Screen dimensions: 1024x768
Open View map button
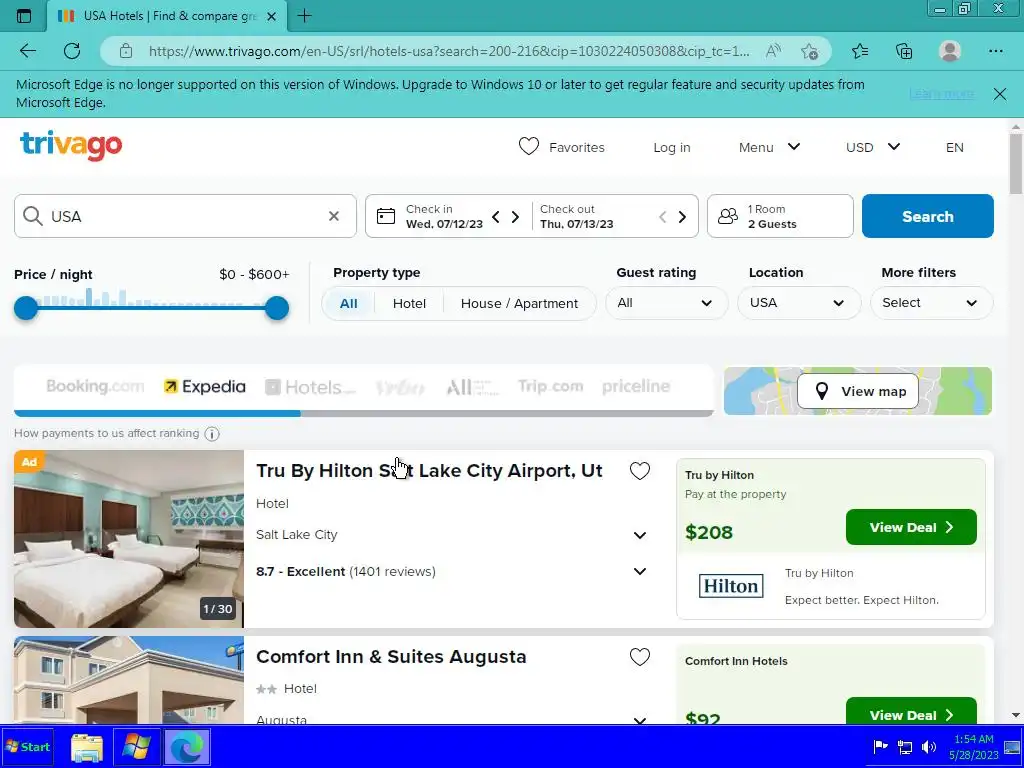click(857, 391)
